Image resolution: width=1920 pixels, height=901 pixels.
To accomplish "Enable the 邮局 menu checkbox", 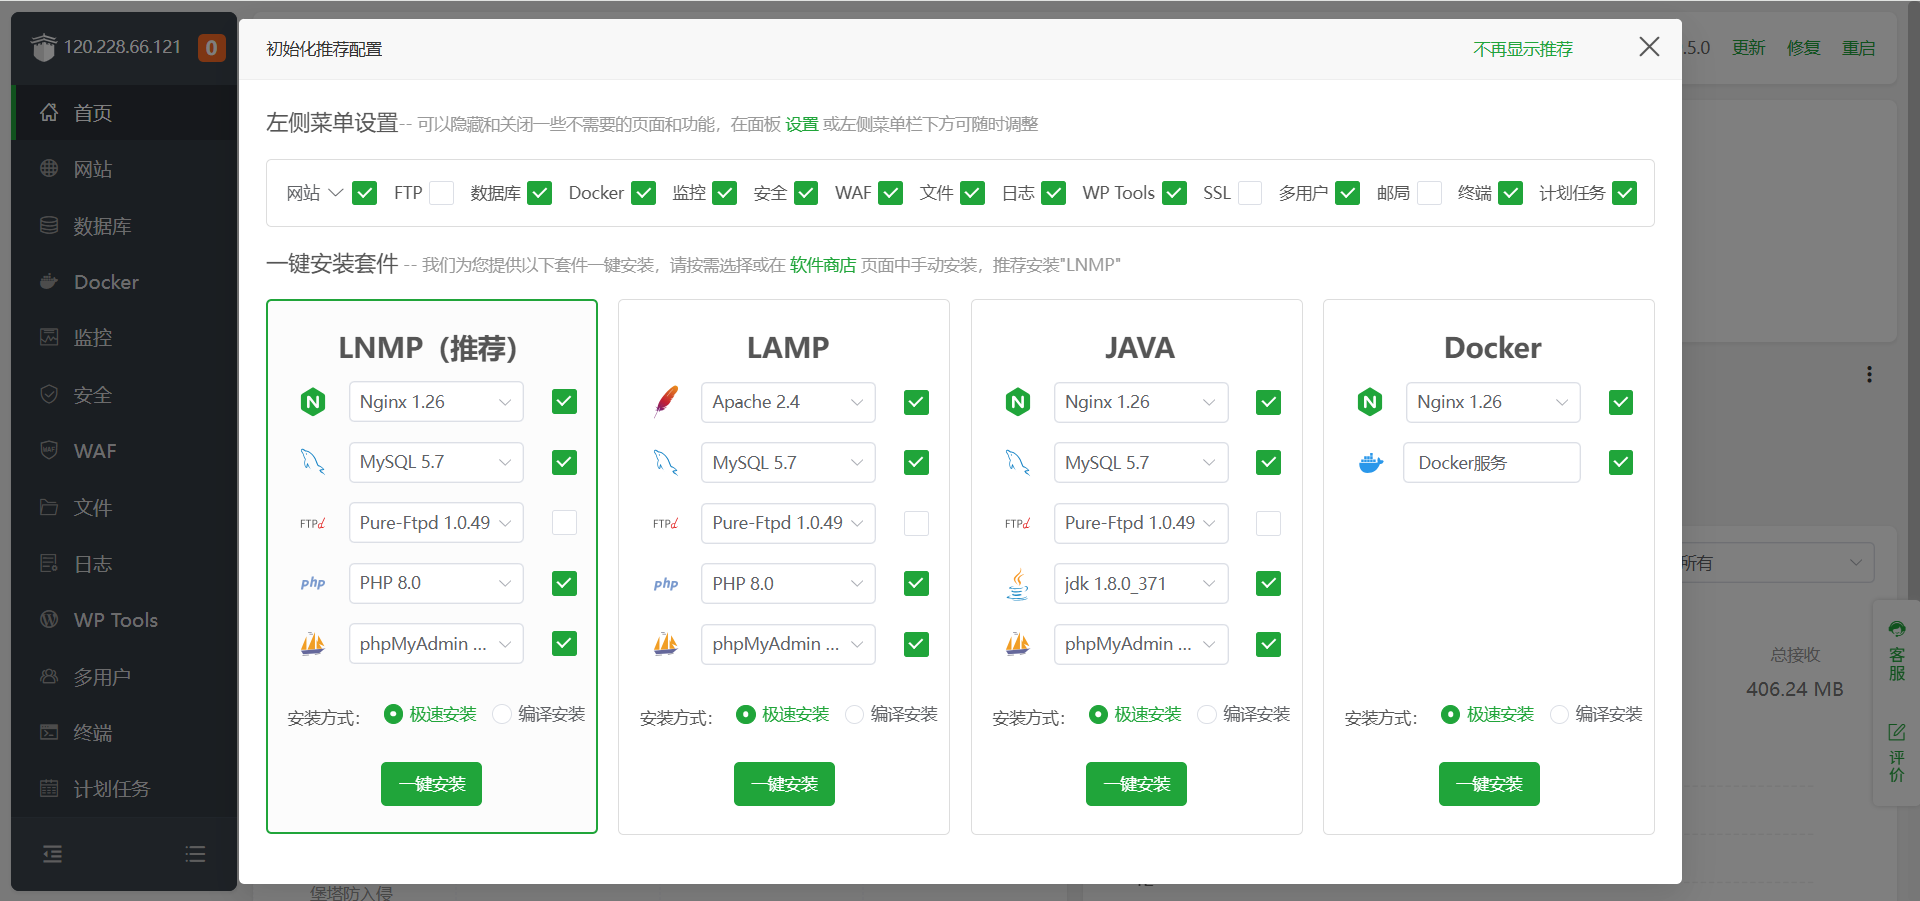I will point(1430,193).
